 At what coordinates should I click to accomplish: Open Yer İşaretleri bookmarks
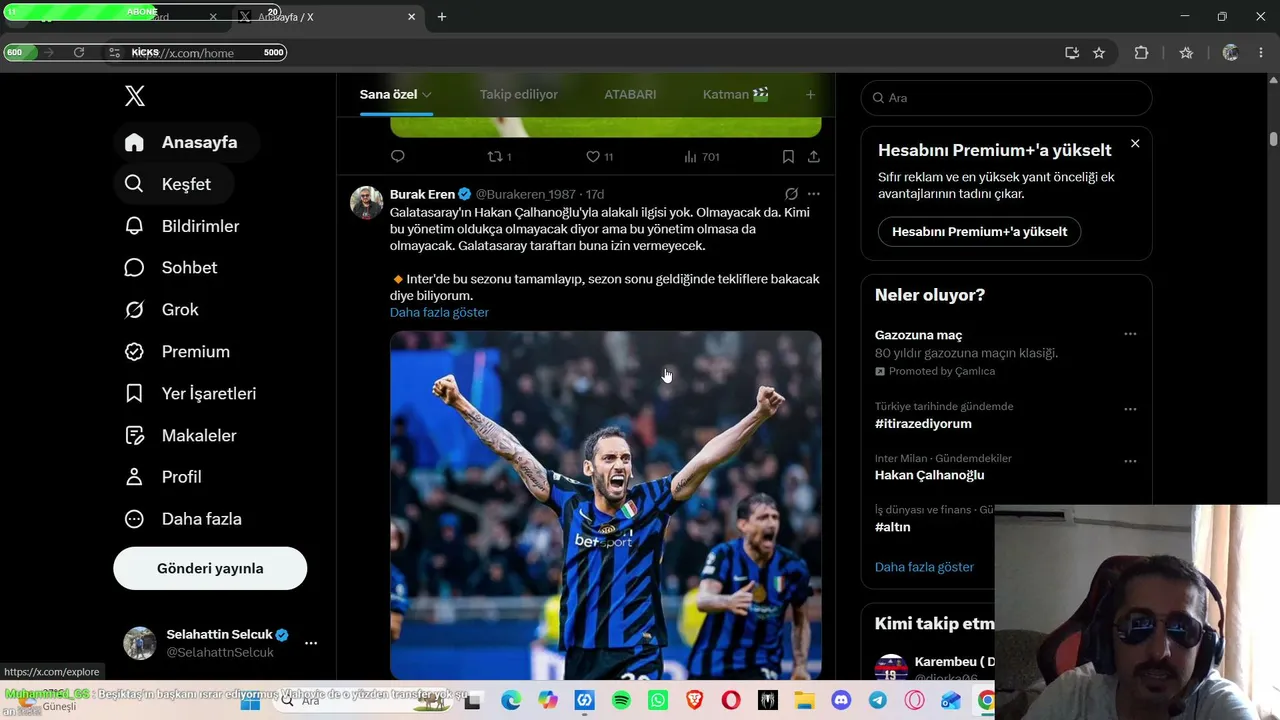coord(190,394)
